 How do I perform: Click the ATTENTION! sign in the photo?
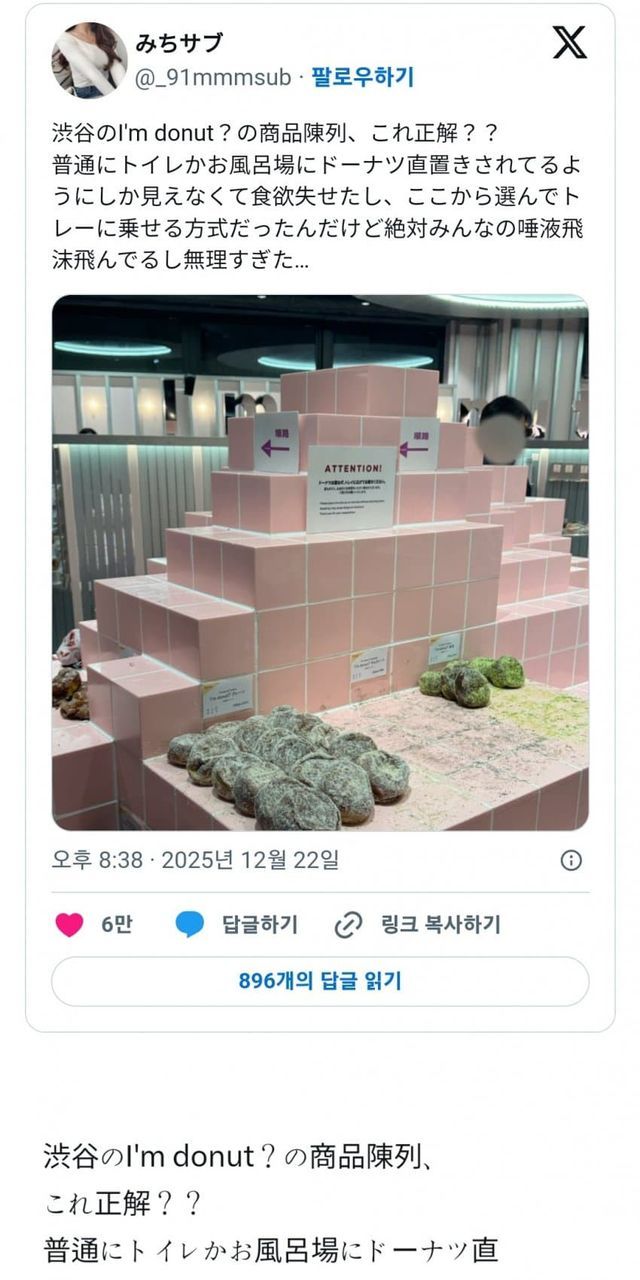pyautogui.click(x=352, y=488)
